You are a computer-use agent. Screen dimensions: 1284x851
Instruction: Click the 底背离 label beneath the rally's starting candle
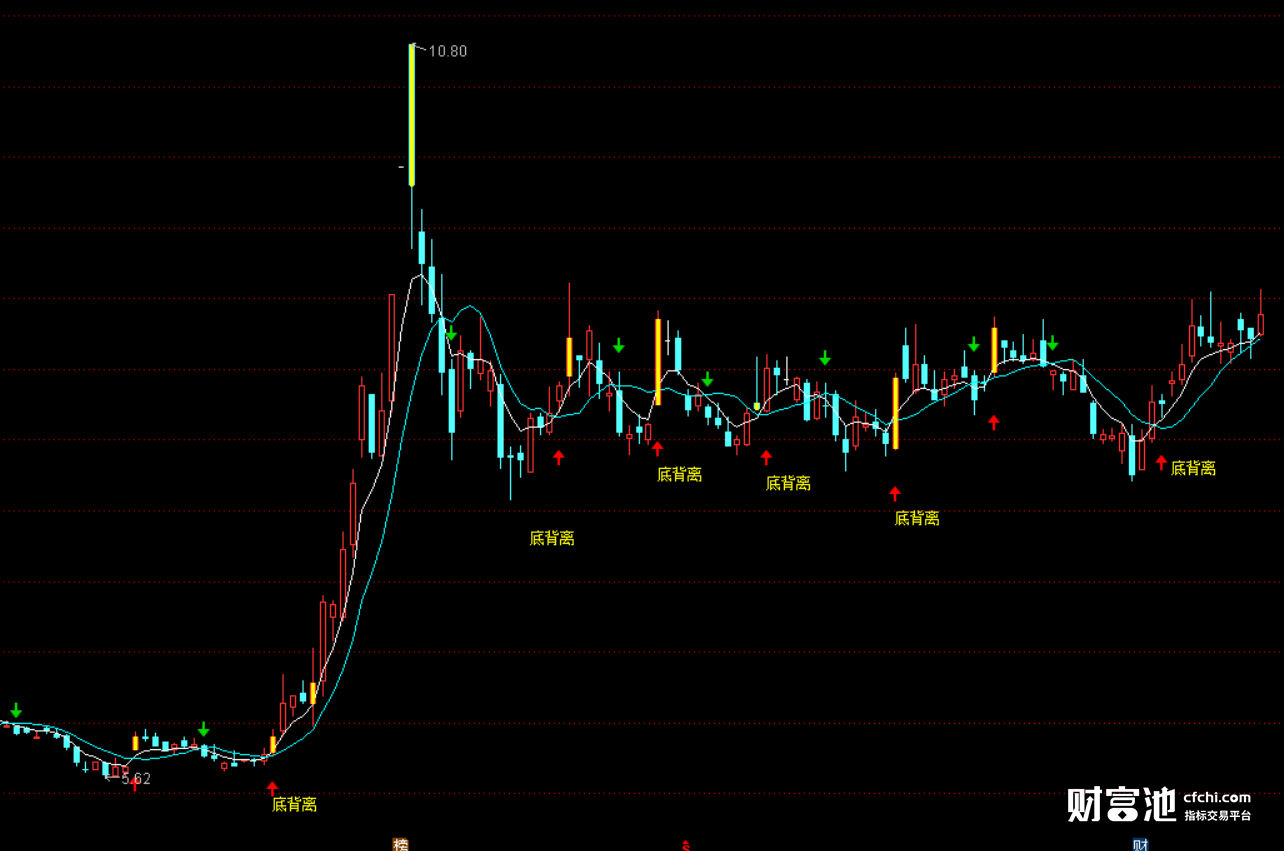(x=294, y=804)
